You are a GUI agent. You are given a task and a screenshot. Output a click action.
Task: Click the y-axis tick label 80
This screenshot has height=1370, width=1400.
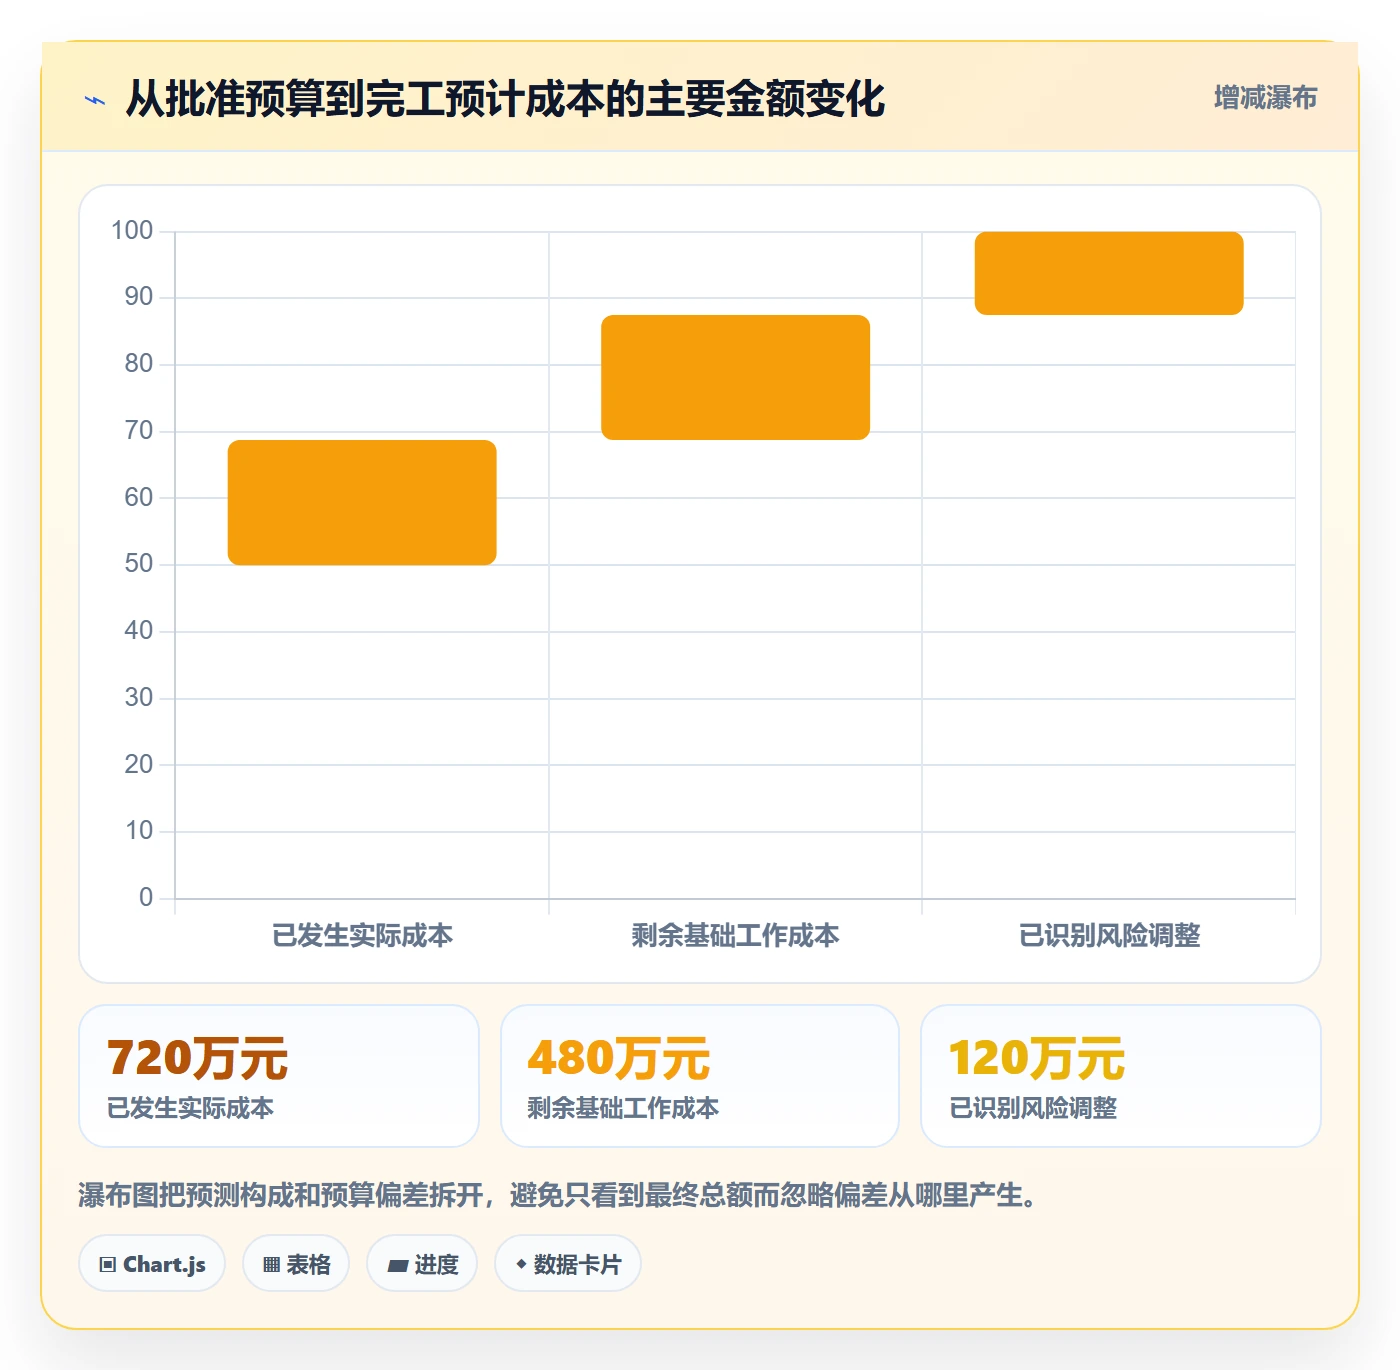[x=139, y=364]
